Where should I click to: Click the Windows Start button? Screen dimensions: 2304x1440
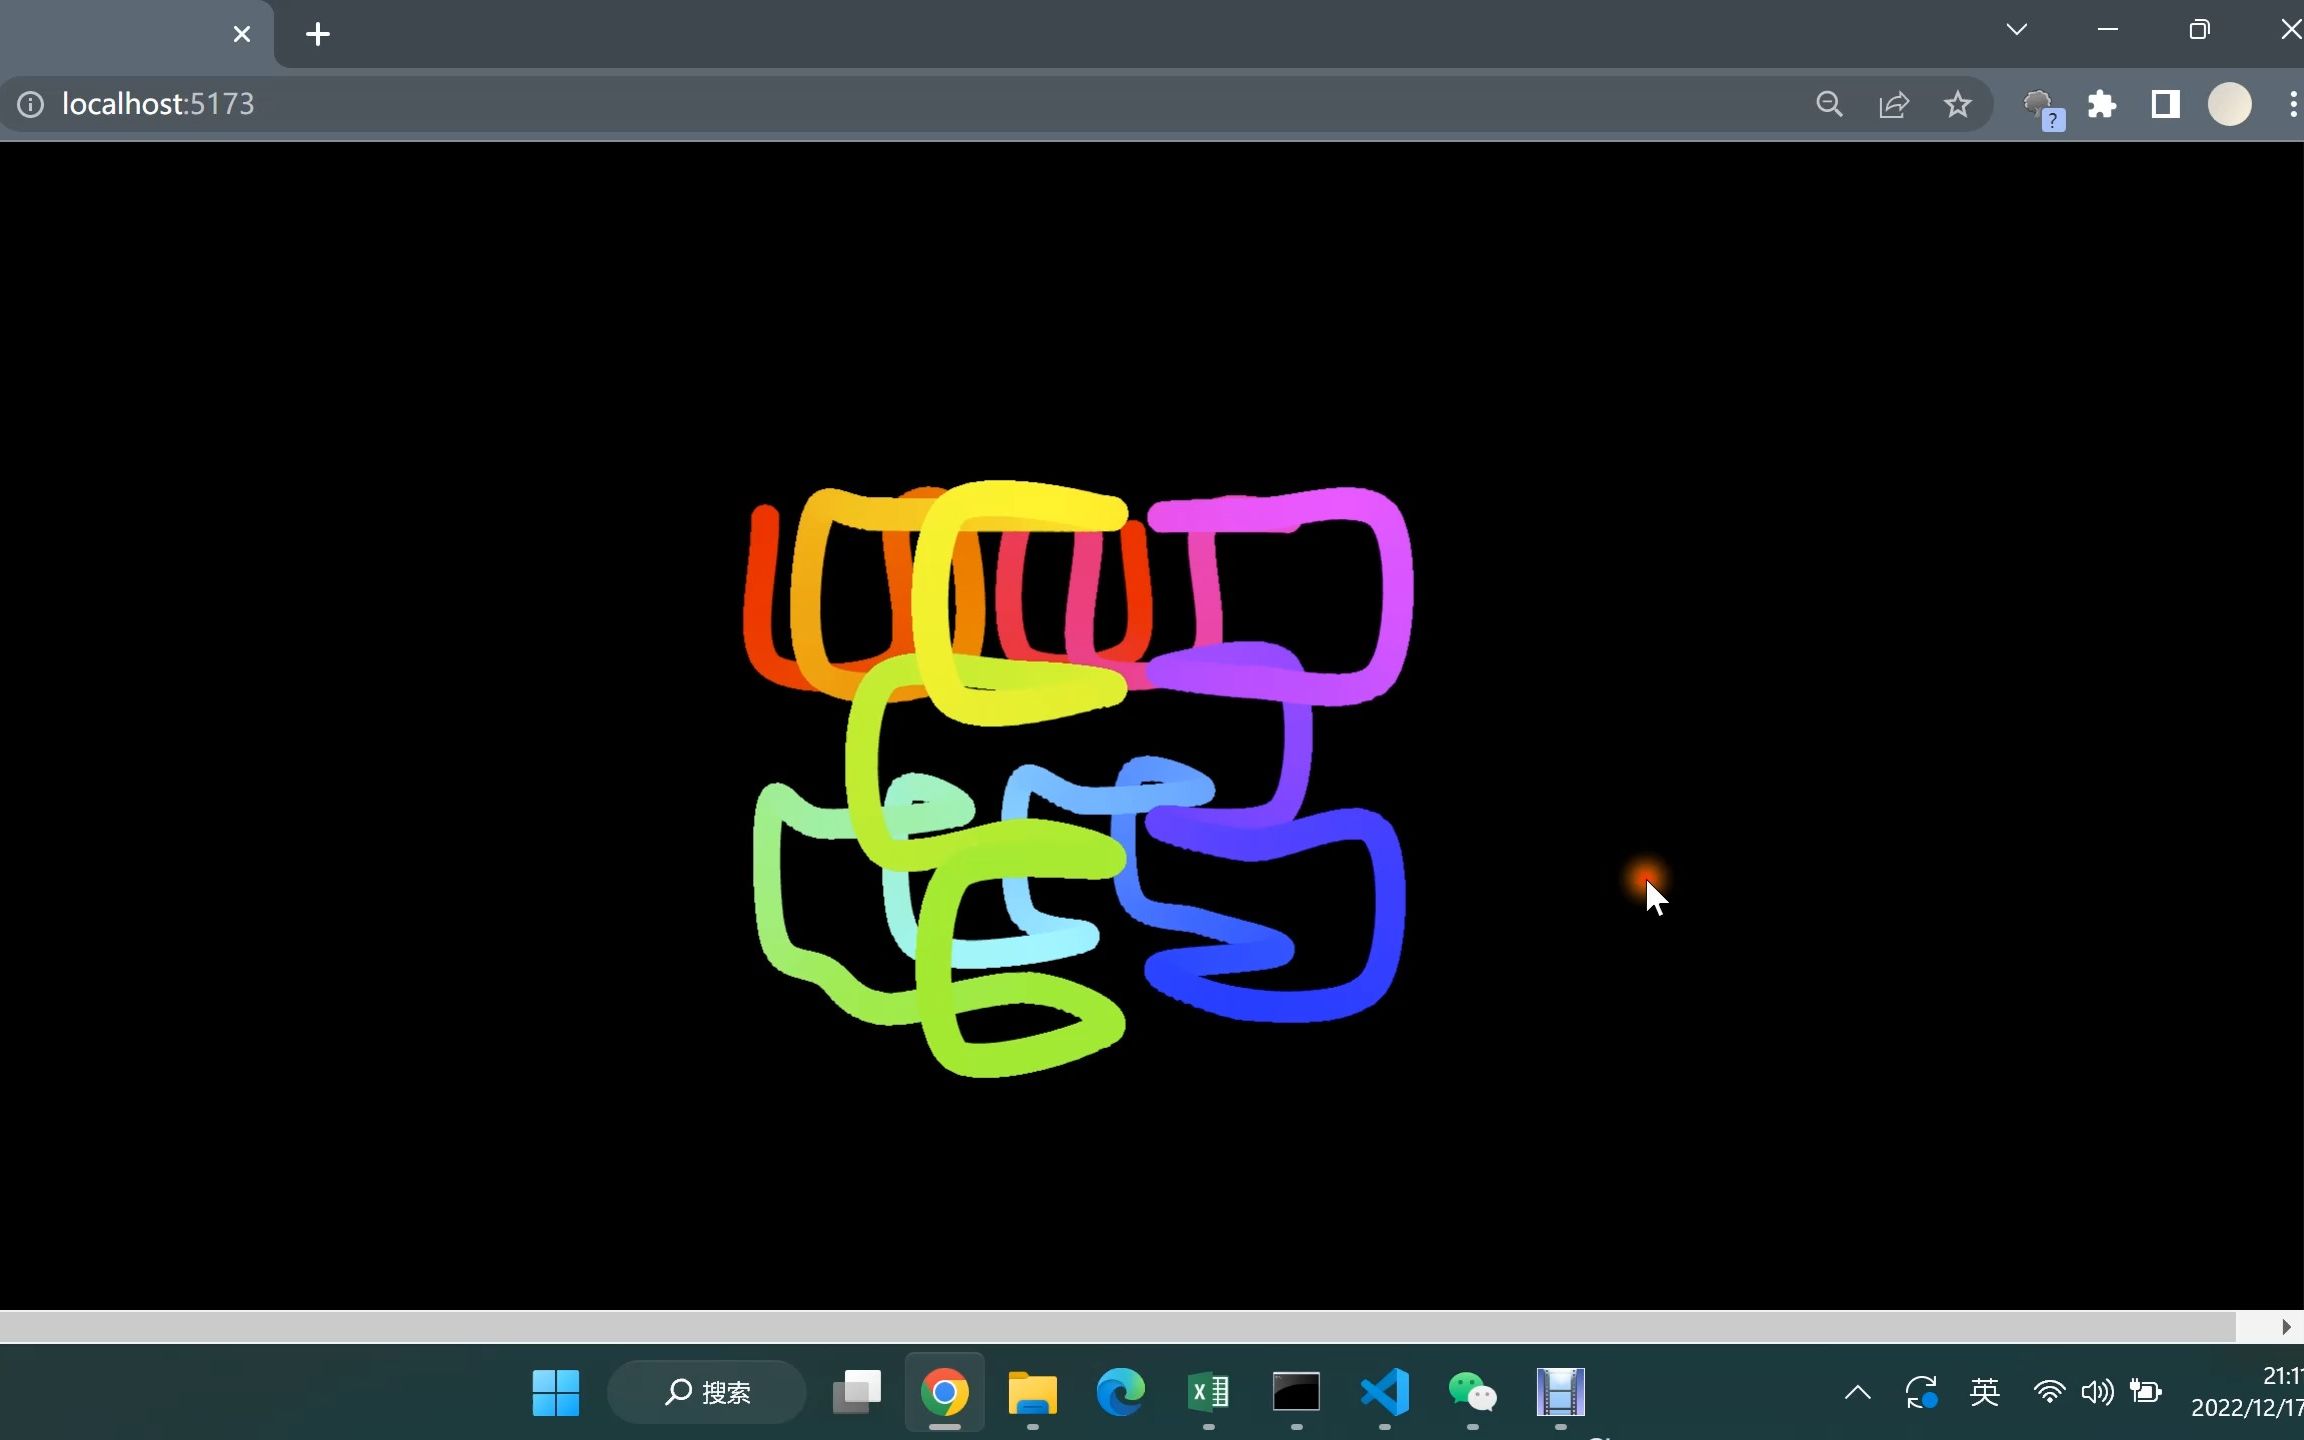(556, 1391)
